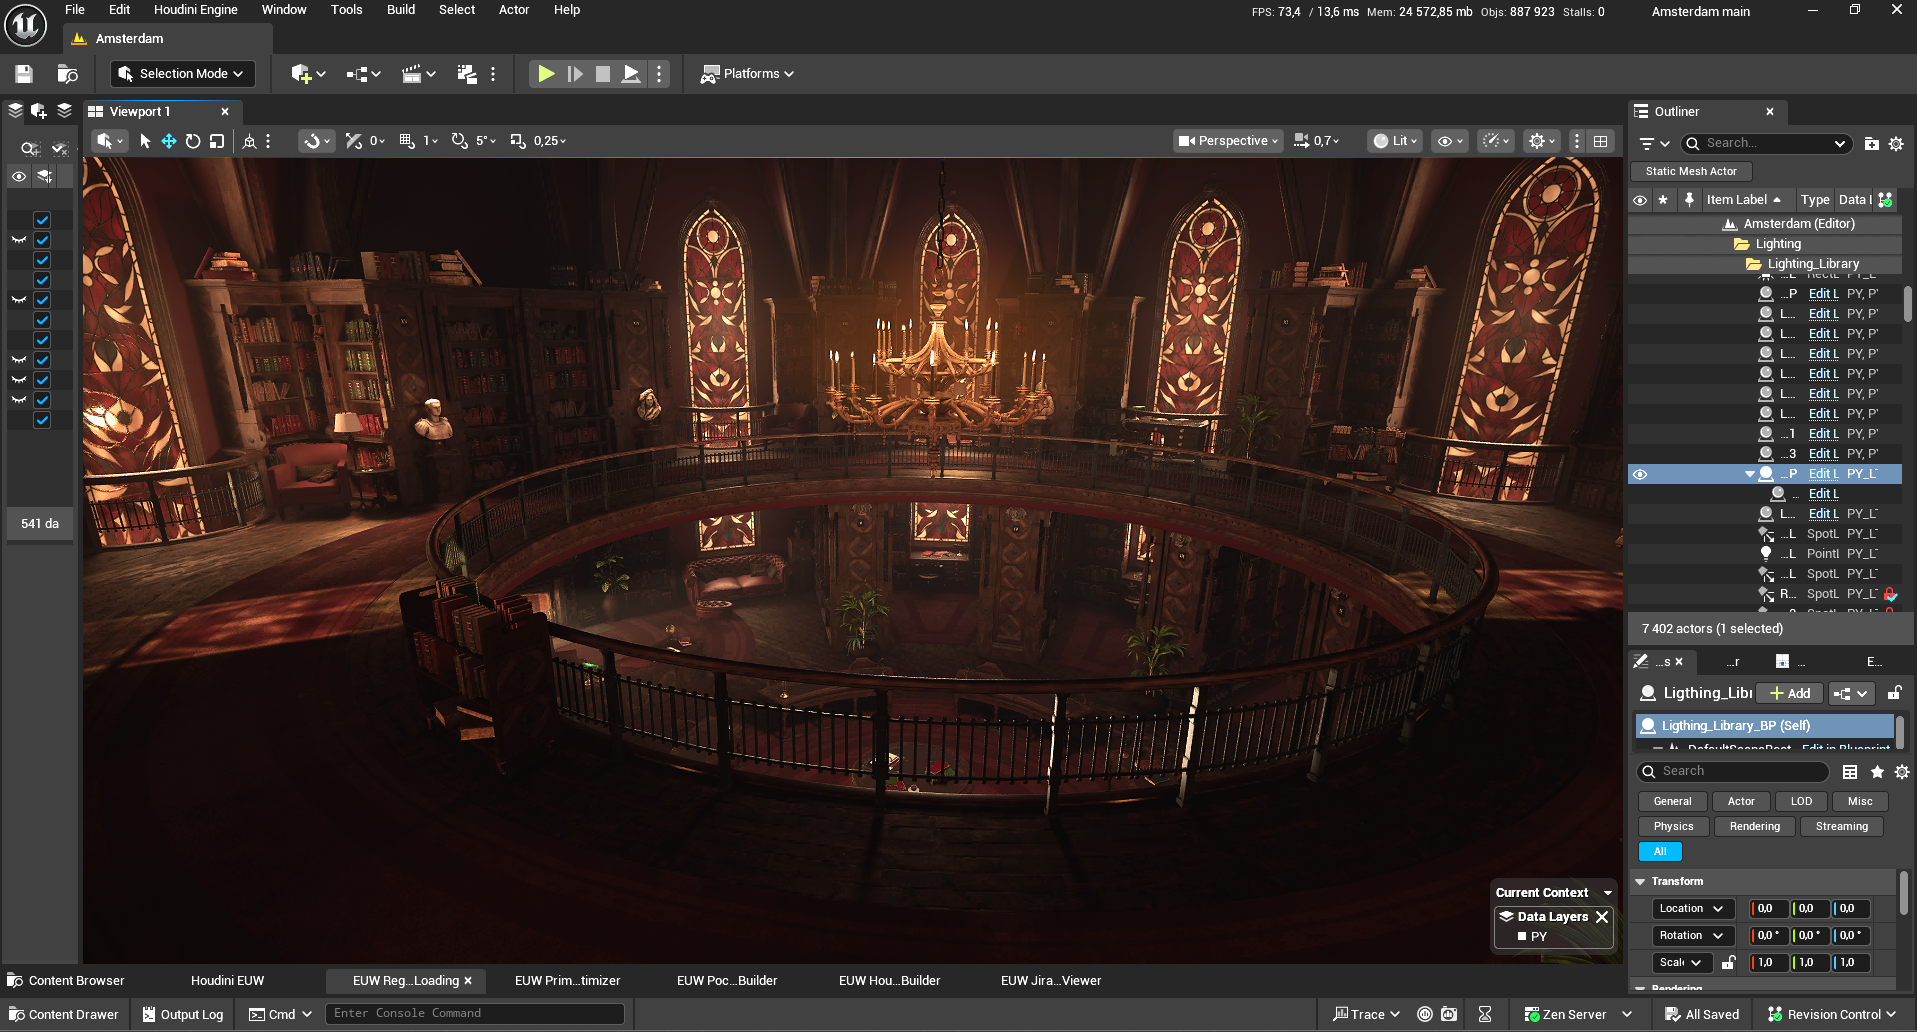Open the Actor menu
This screenshot has width=1917, height=1032.
(514, 10)
